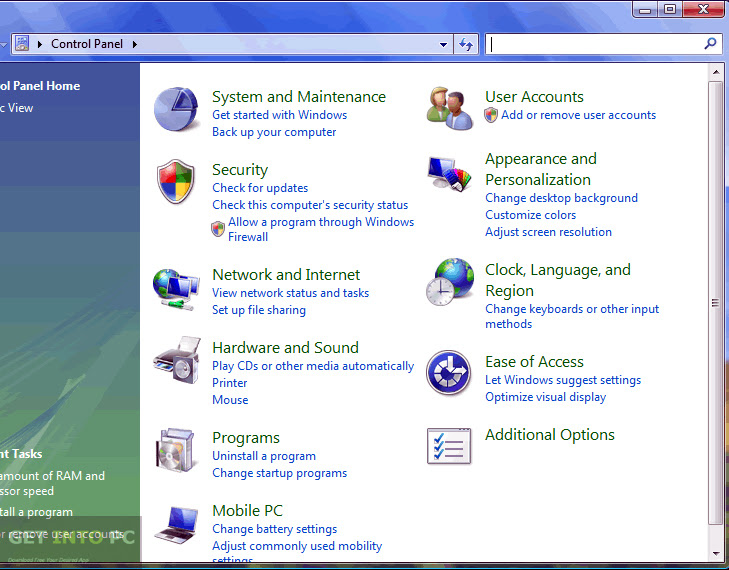The width and height of the screenshot is (729, 570).
Task: Click the Hardware and Sound printer icon
Action: coord(177,360)
